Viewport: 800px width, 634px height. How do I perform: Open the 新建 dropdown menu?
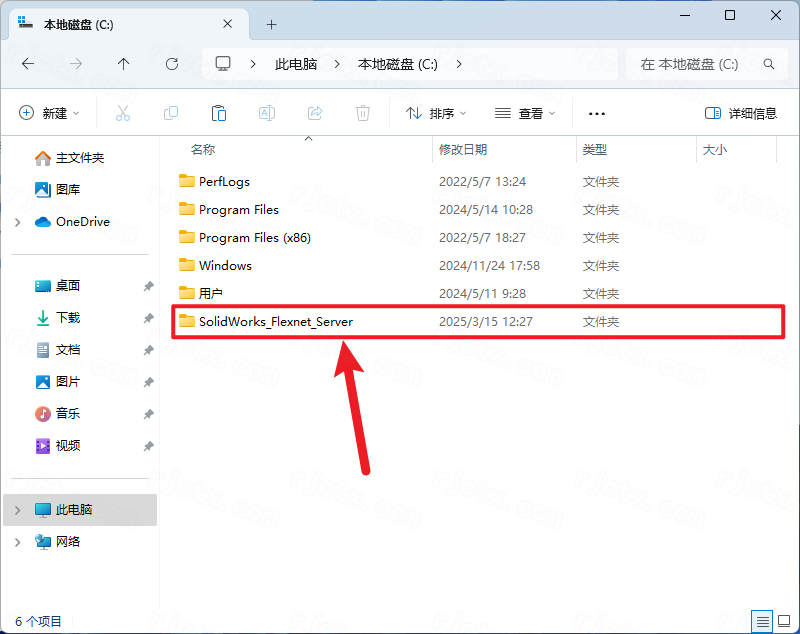pyautogui.click(x=49, y=114)
